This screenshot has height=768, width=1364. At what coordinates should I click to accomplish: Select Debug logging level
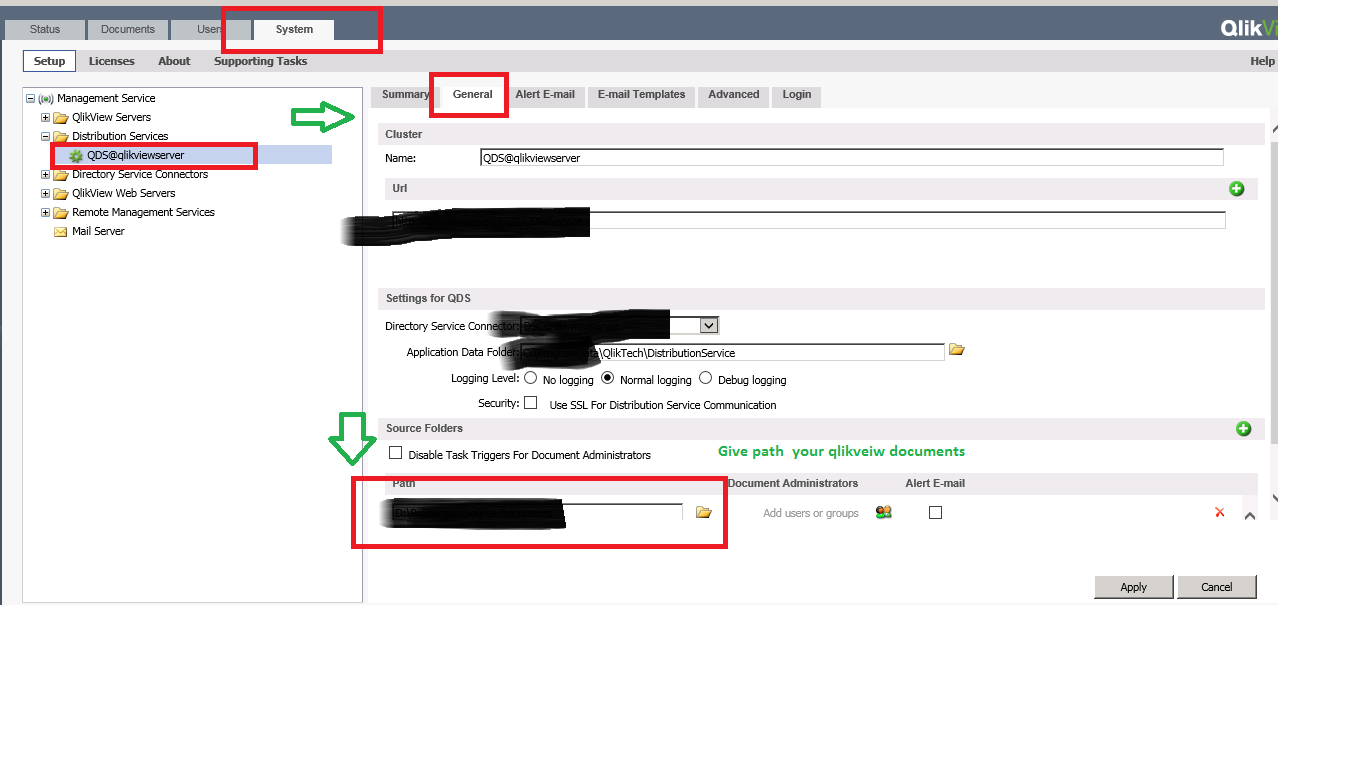click(x=705, y=378)
